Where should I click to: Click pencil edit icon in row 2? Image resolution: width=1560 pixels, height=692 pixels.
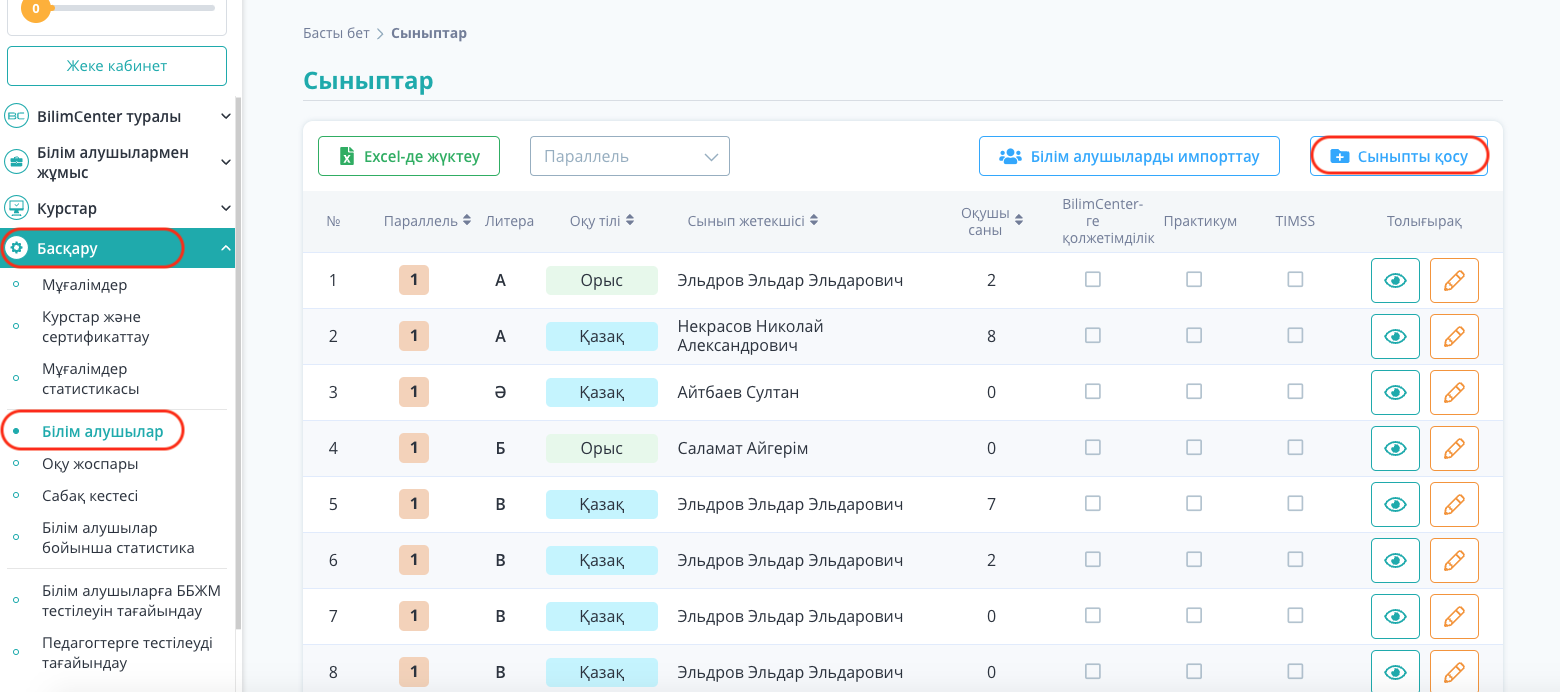1454,336
